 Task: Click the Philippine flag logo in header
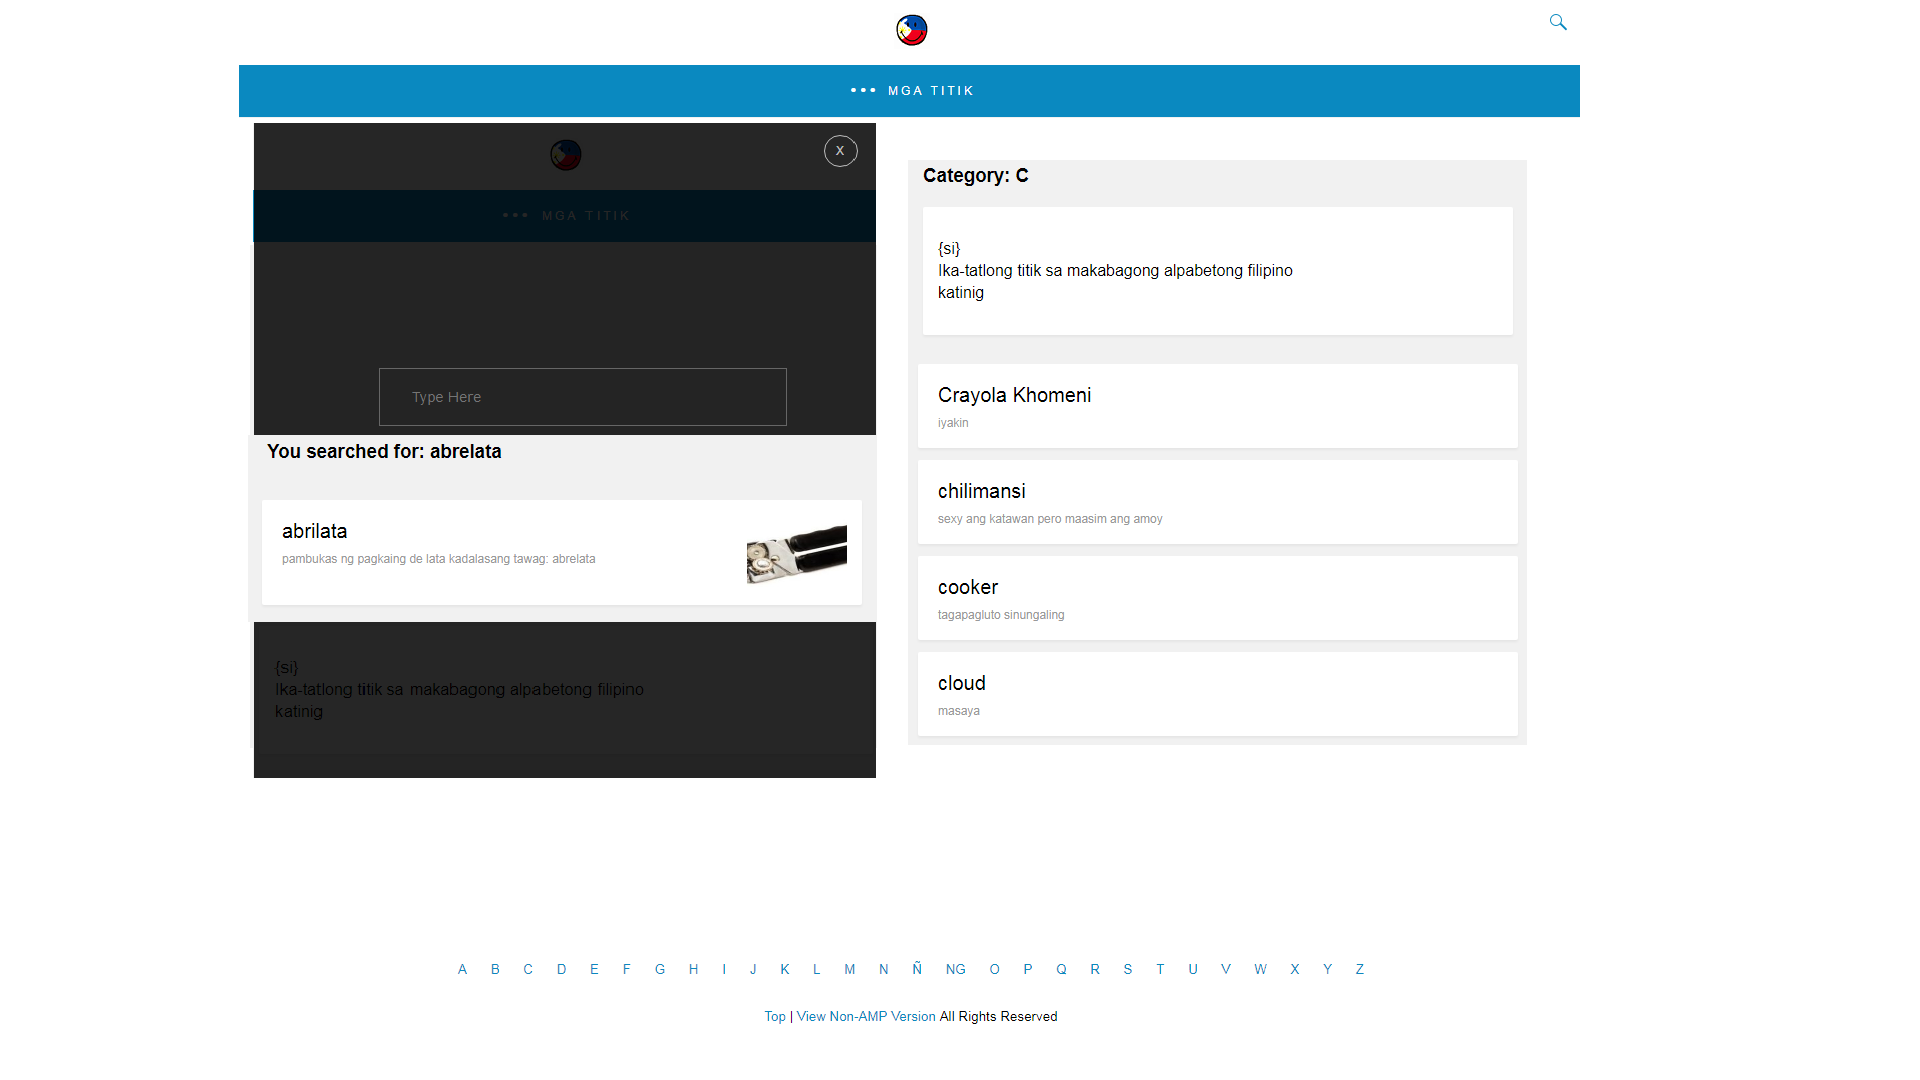pyautogui.click(x=911, y=30)
